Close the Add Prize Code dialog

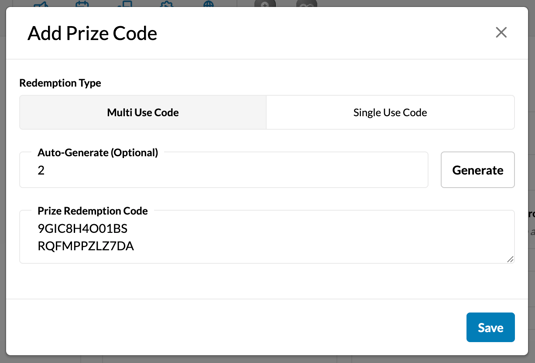pos(501,33)
